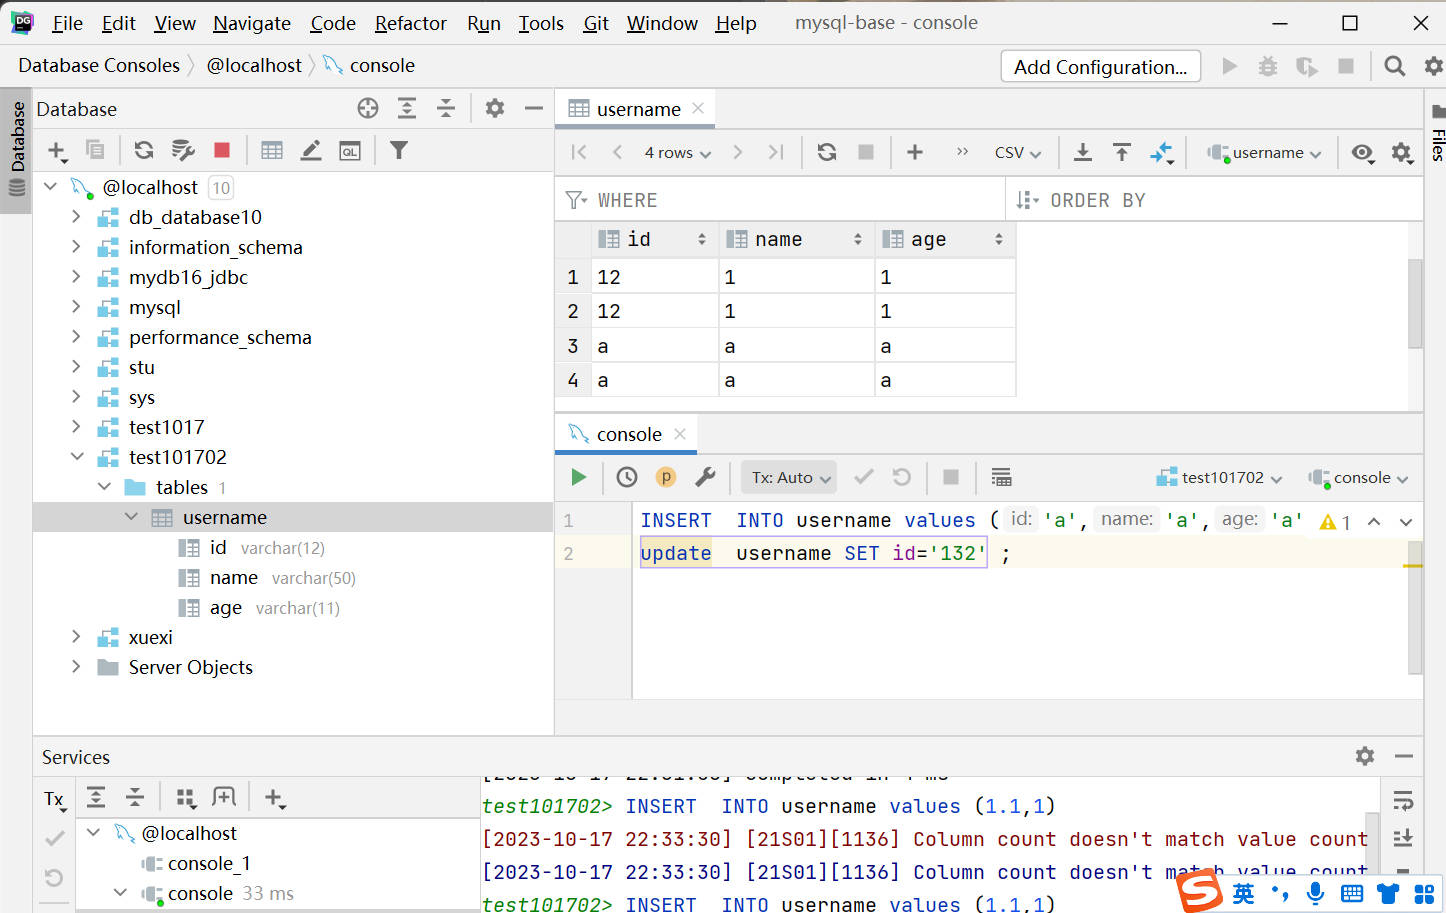The image size is (1446, 913).
Task: Sort by the age column header
Action: click(x=945, y=239)
